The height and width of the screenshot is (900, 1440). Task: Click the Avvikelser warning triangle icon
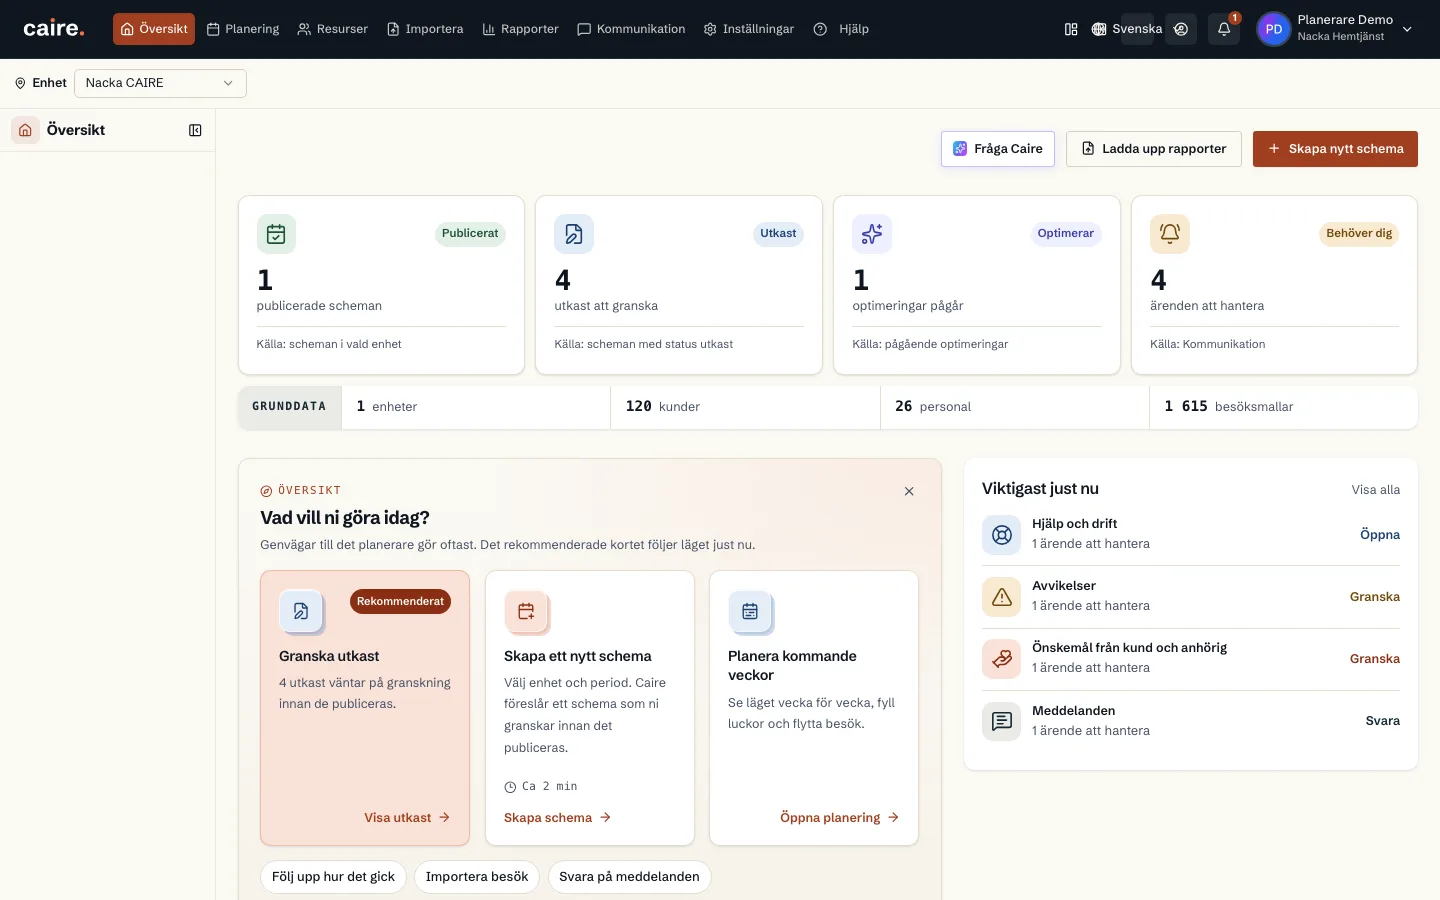[x=1001, y=597]
